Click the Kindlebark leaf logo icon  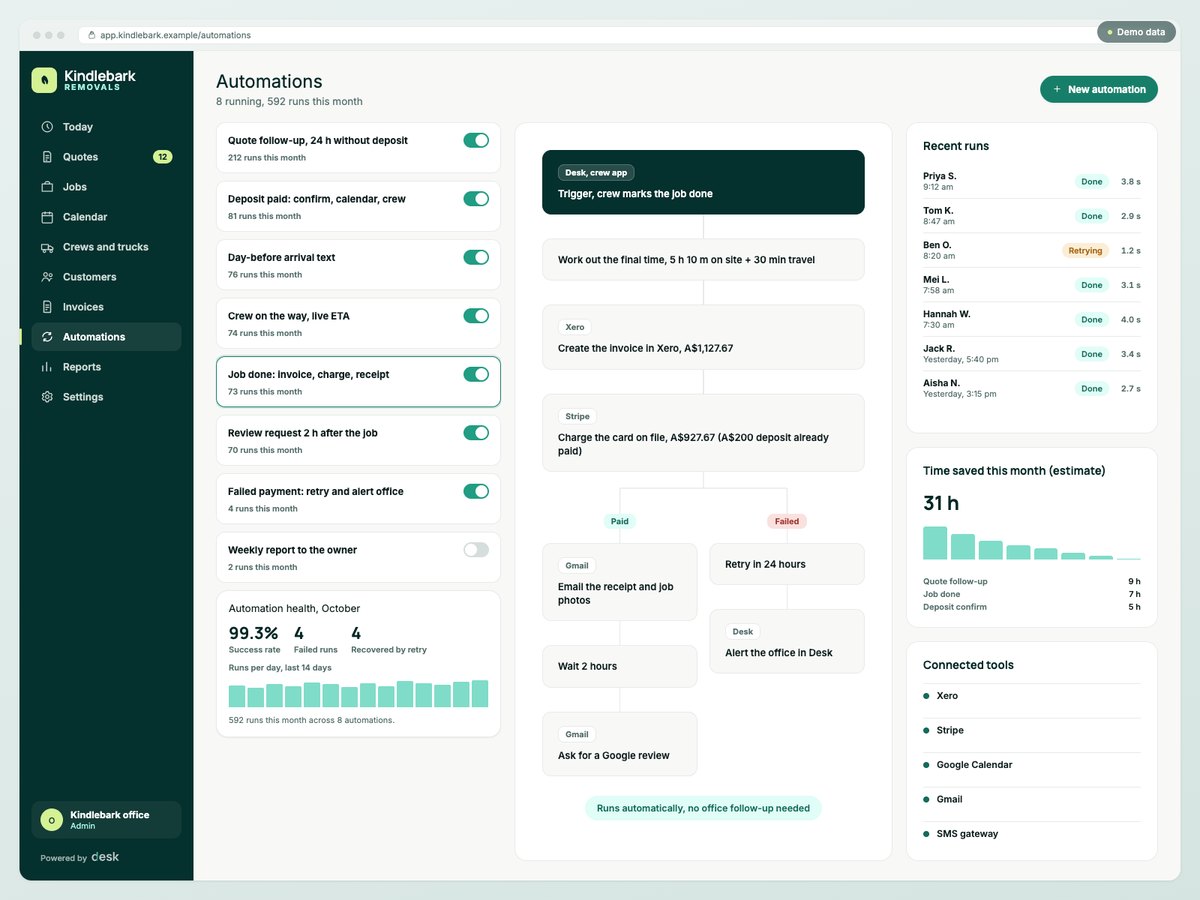pyautogui.click(x=44, y=81)
